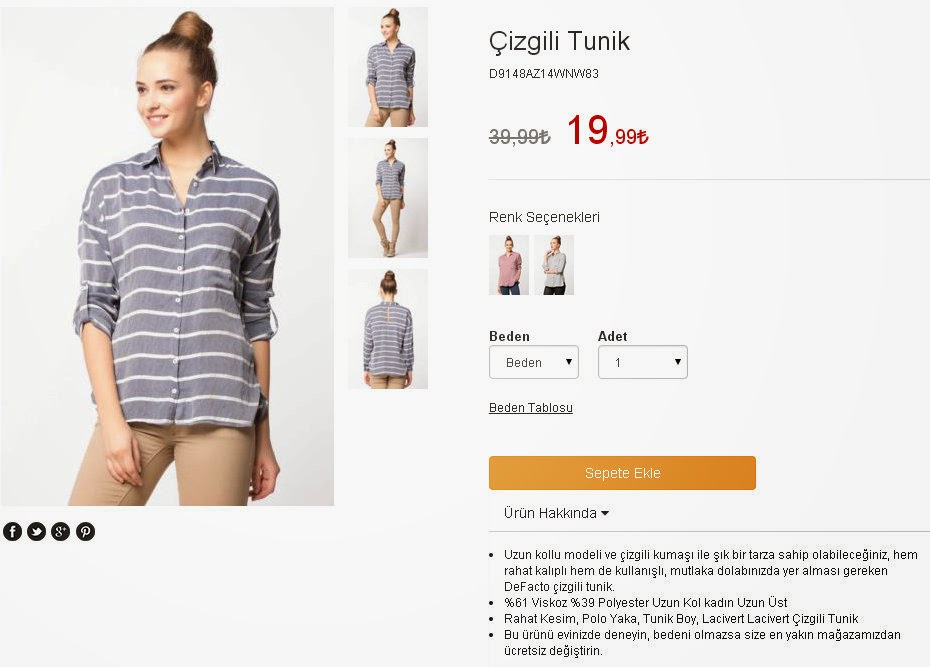View the back-view thumbnail
This screenshot has width=930, height=667.
click(388, 329)
